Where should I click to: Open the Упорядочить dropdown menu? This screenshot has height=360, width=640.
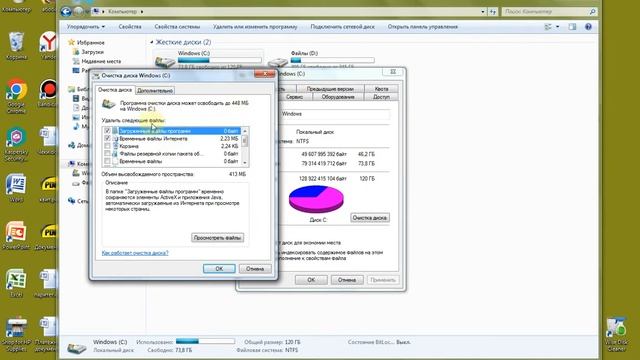point(86,27)
